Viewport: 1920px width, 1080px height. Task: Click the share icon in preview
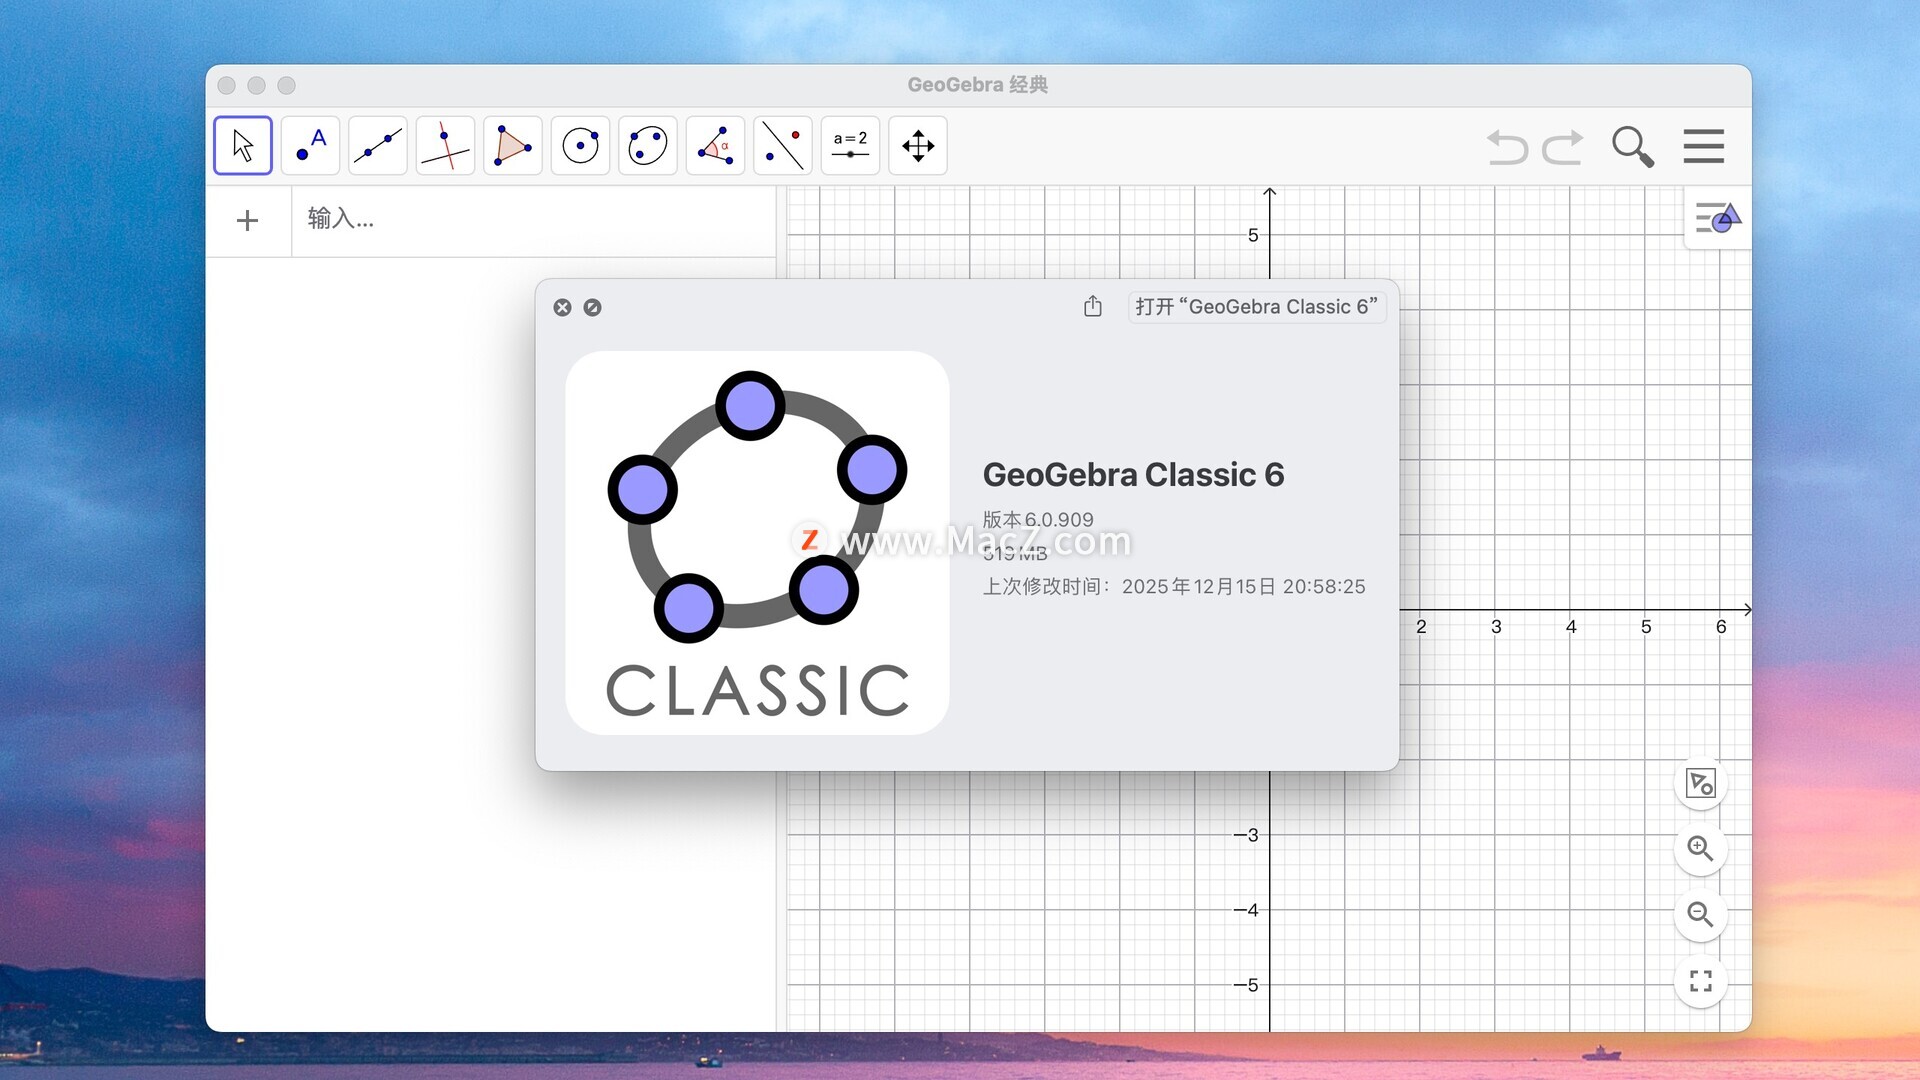pyautogui.click(x=1092, y=307)
